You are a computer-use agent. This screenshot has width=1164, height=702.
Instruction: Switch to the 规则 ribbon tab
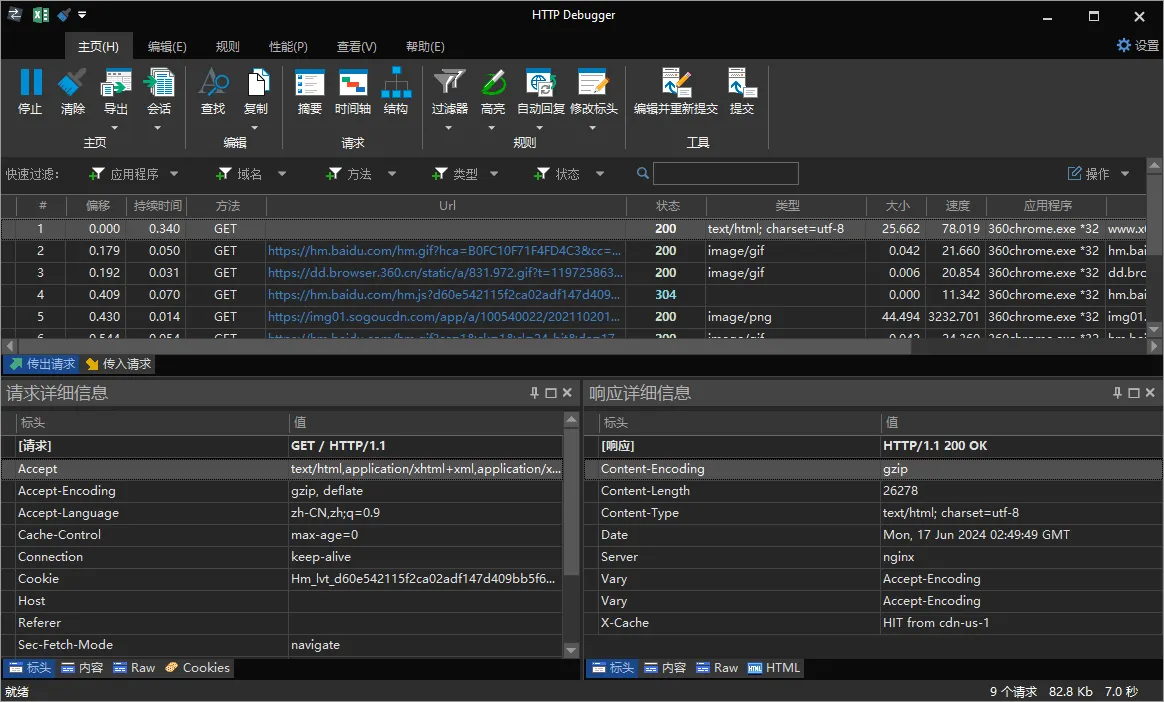click(227, 46)
